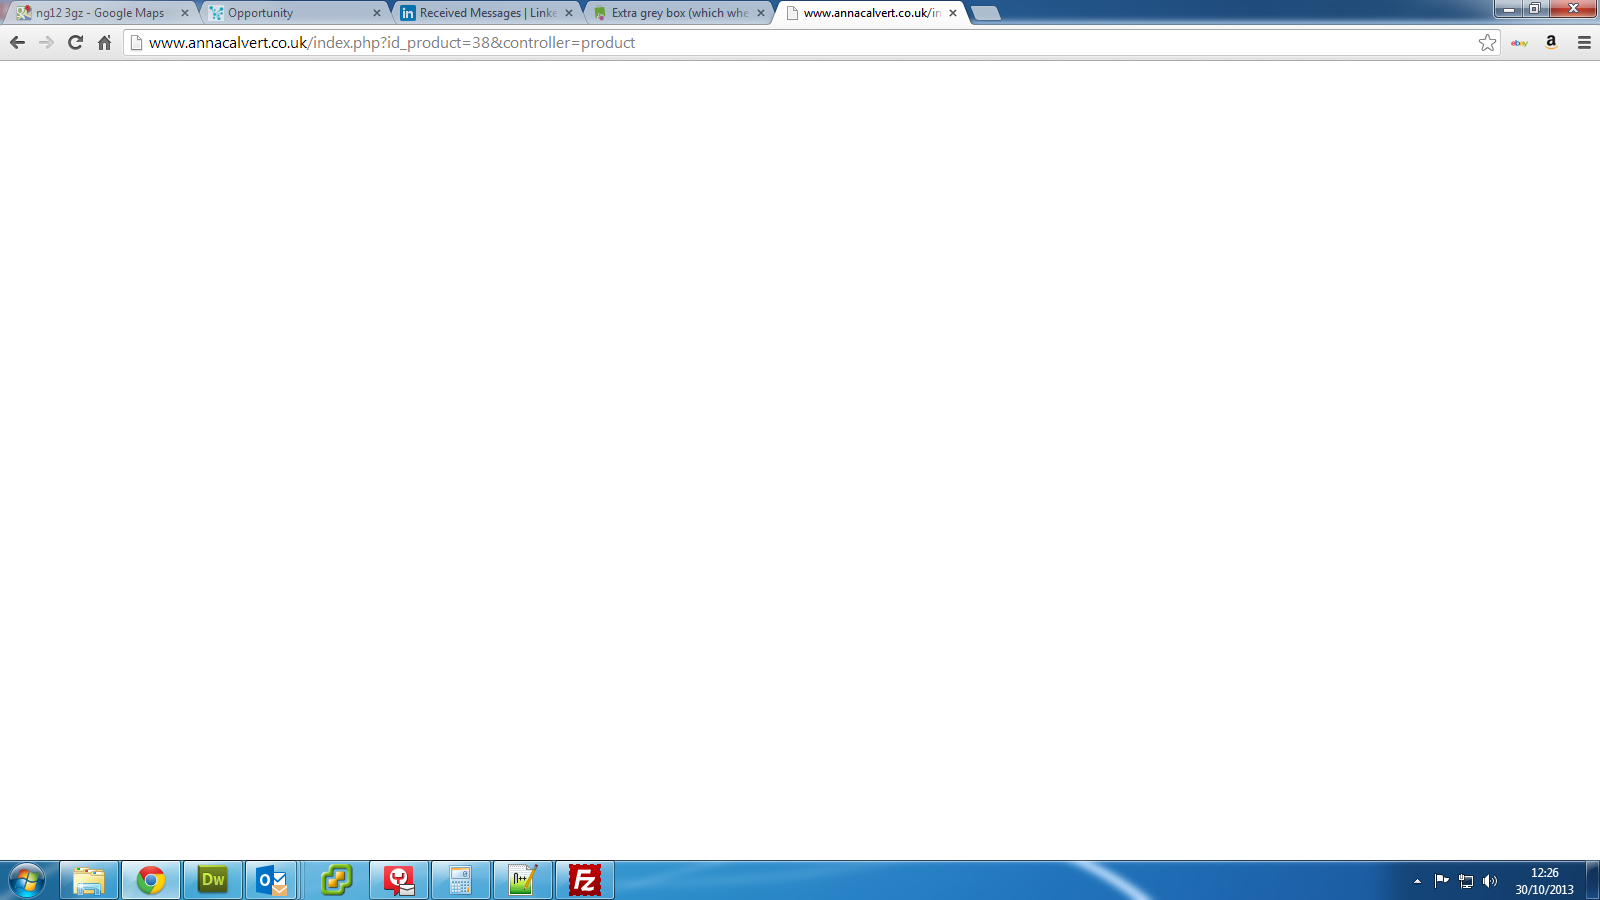Click the forward navigation arrow
The width and height of the screenshot is (1600, 900).
pos(46,42)
